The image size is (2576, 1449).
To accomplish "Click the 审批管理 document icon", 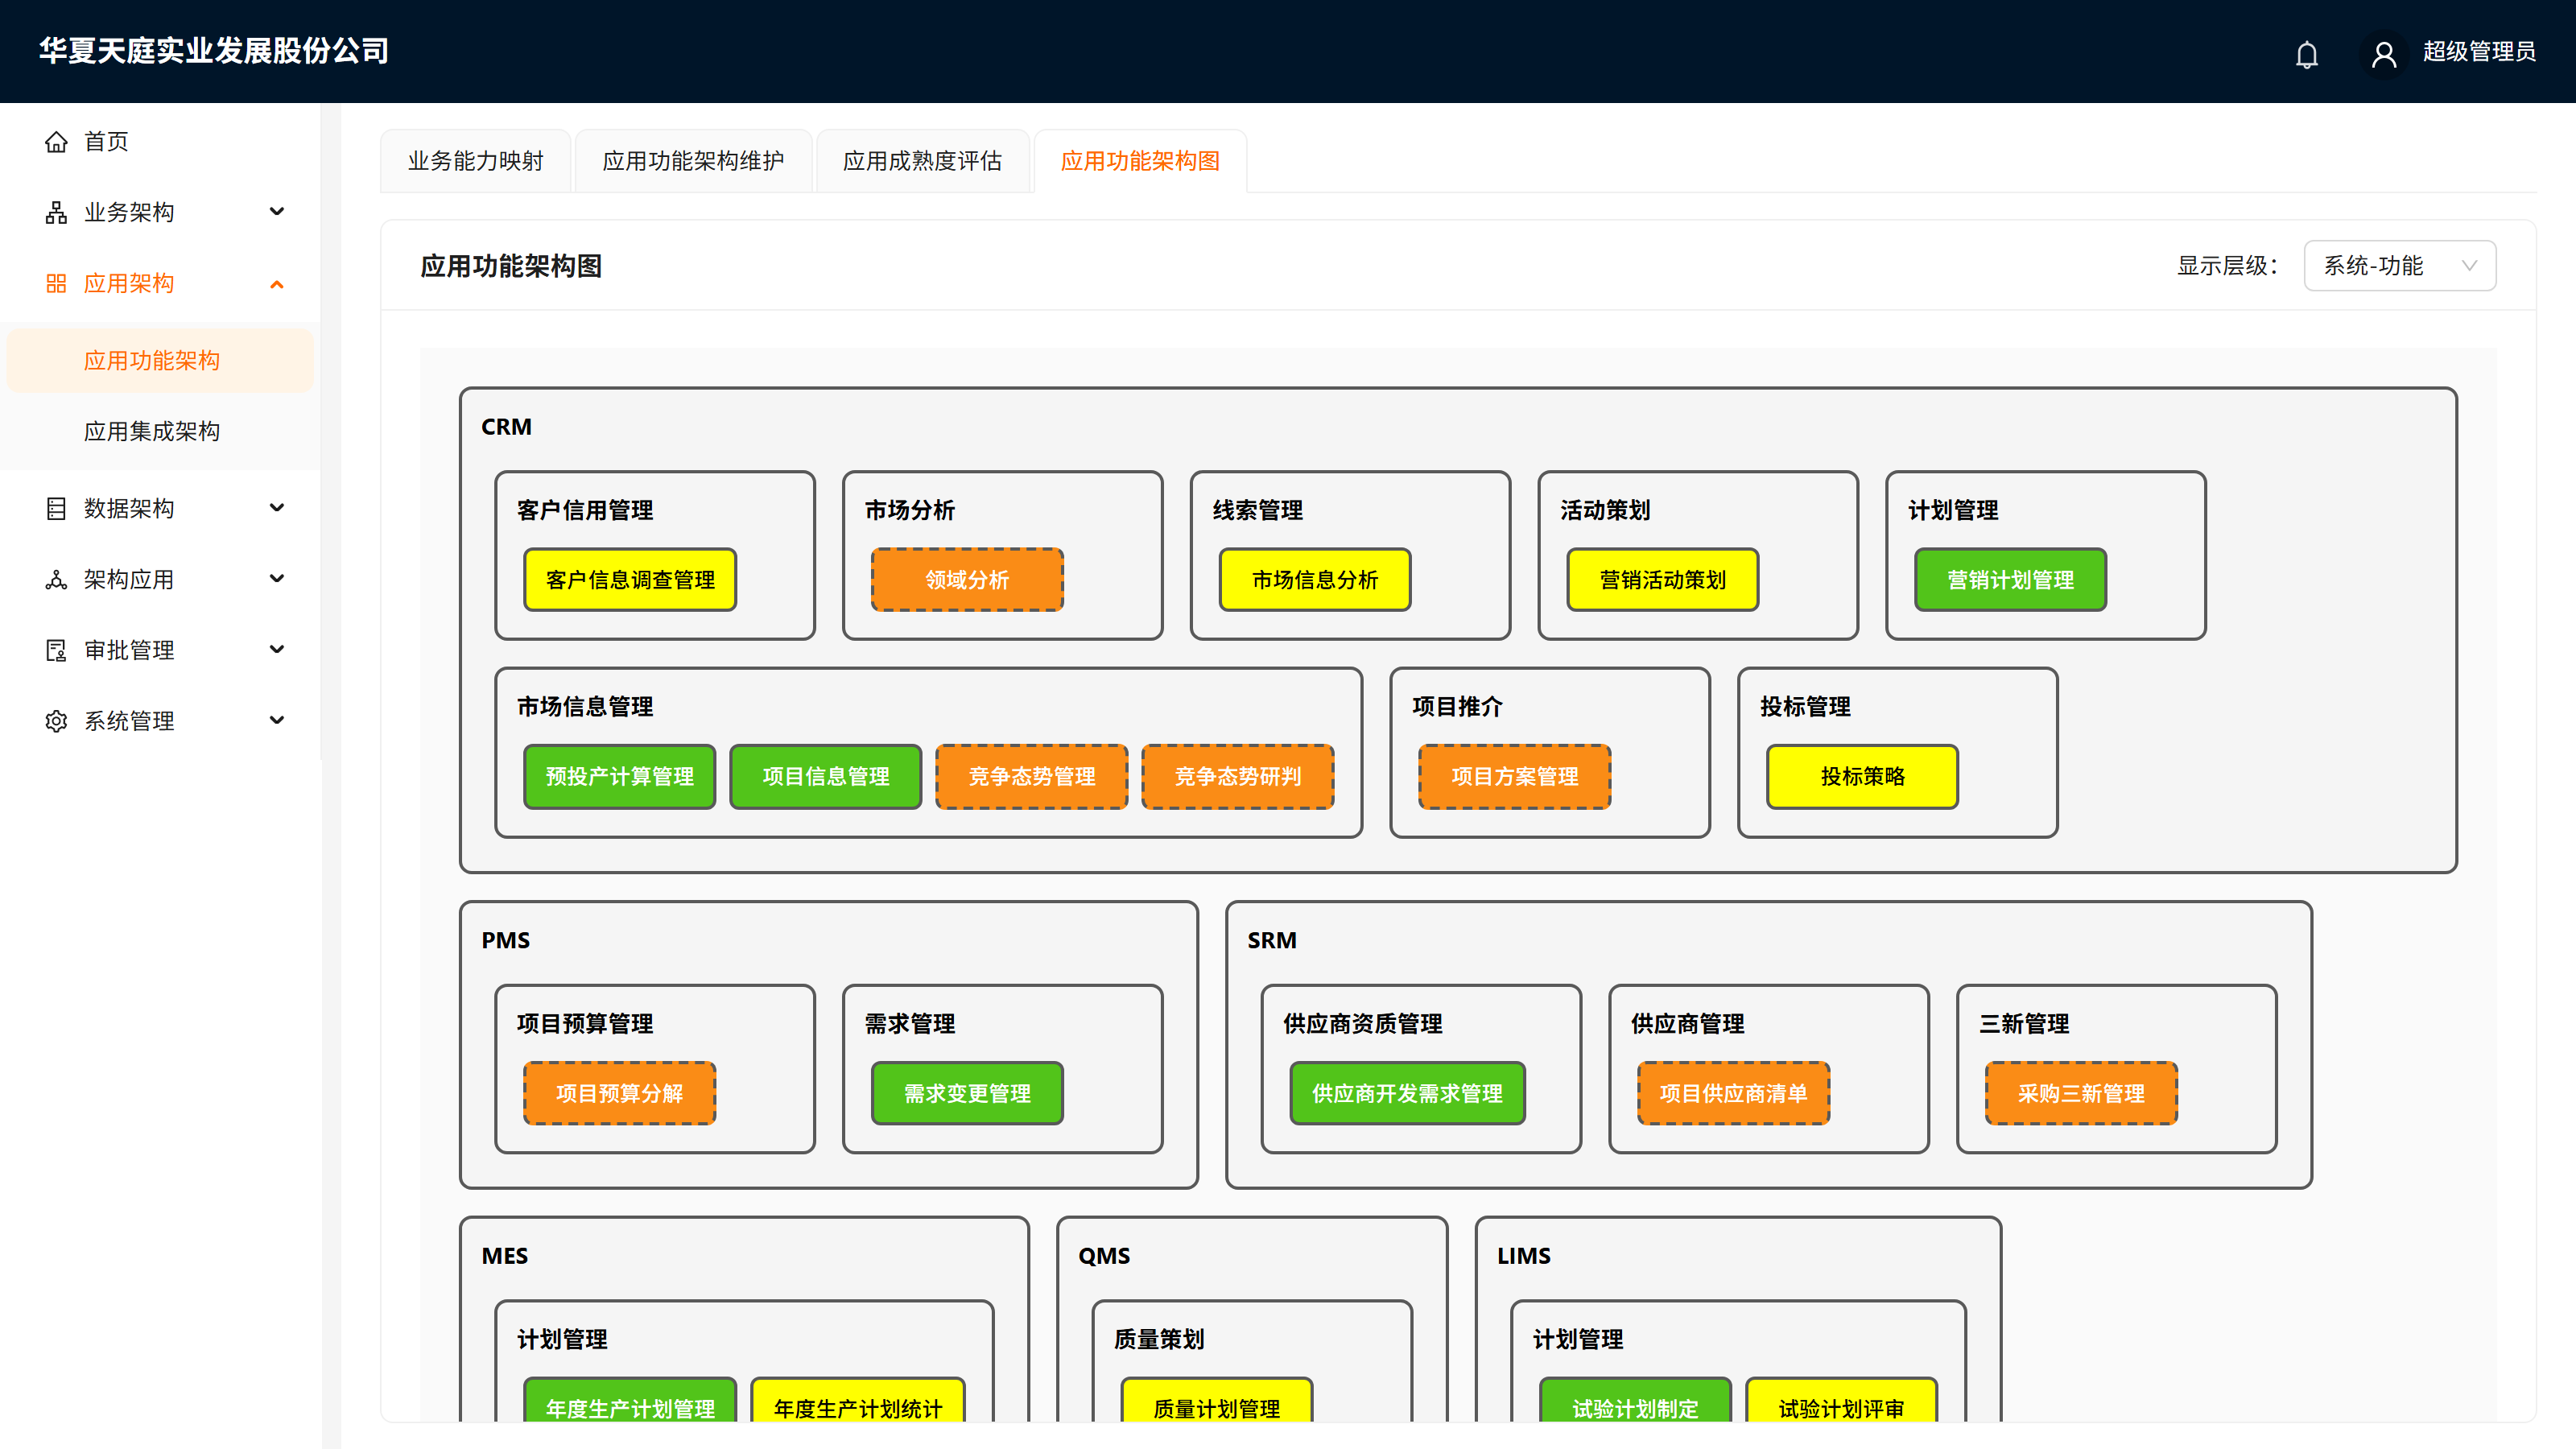I will [x=56, y=651].
